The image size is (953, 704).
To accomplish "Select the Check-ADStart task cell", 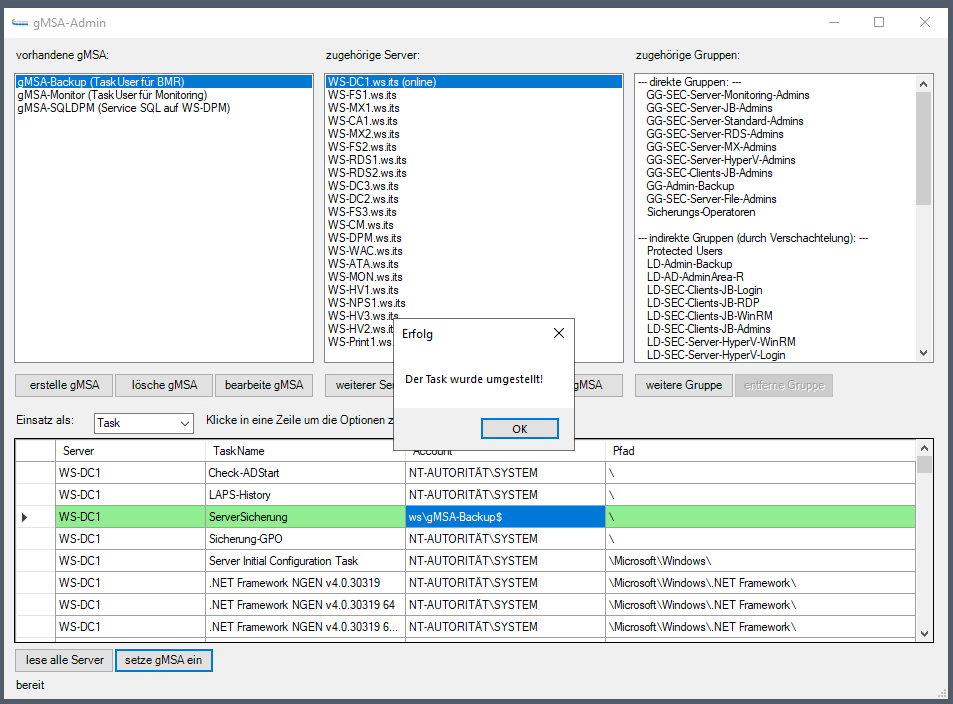I will pos(305,472).
